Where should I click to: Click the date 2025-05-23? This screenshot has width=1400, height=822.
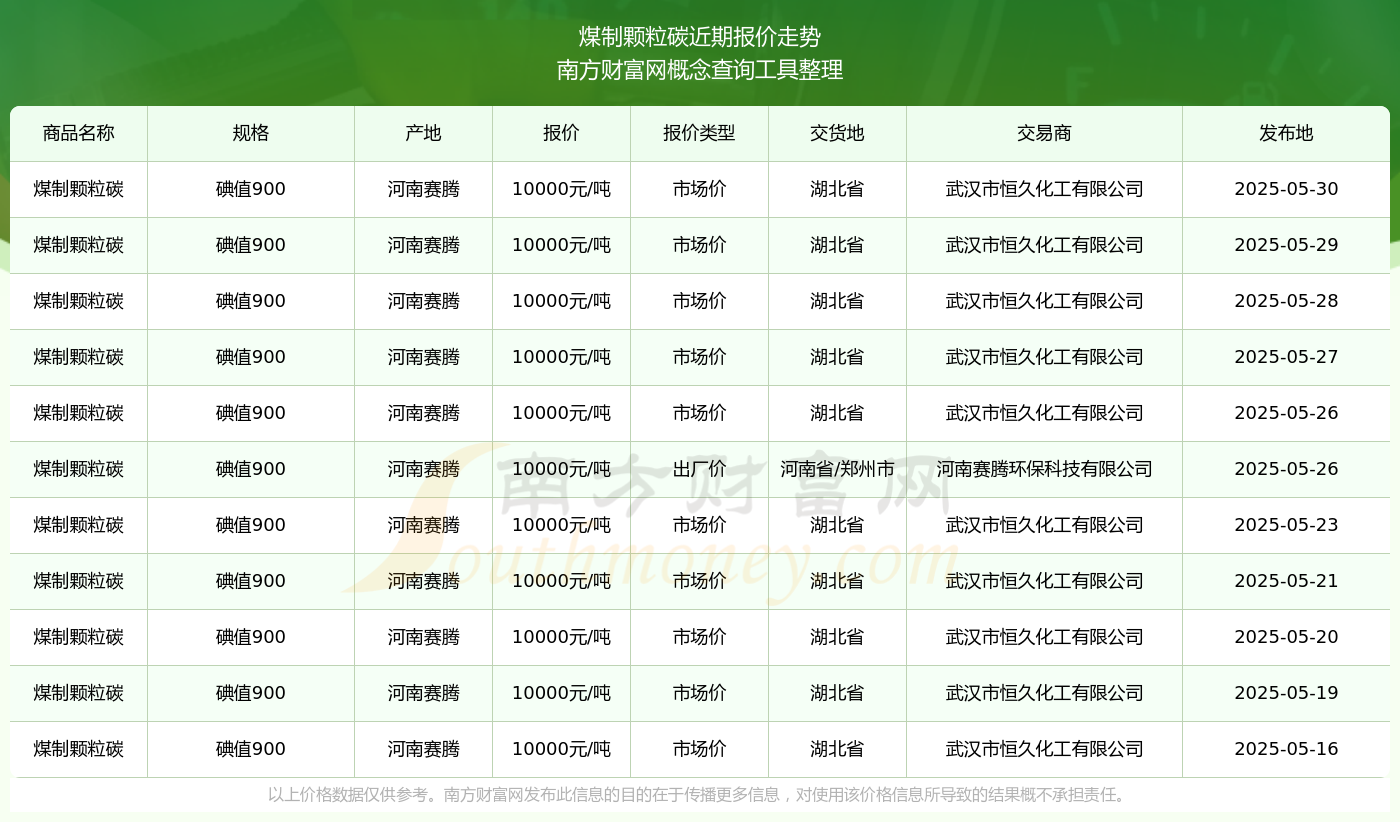point(1286,525)
